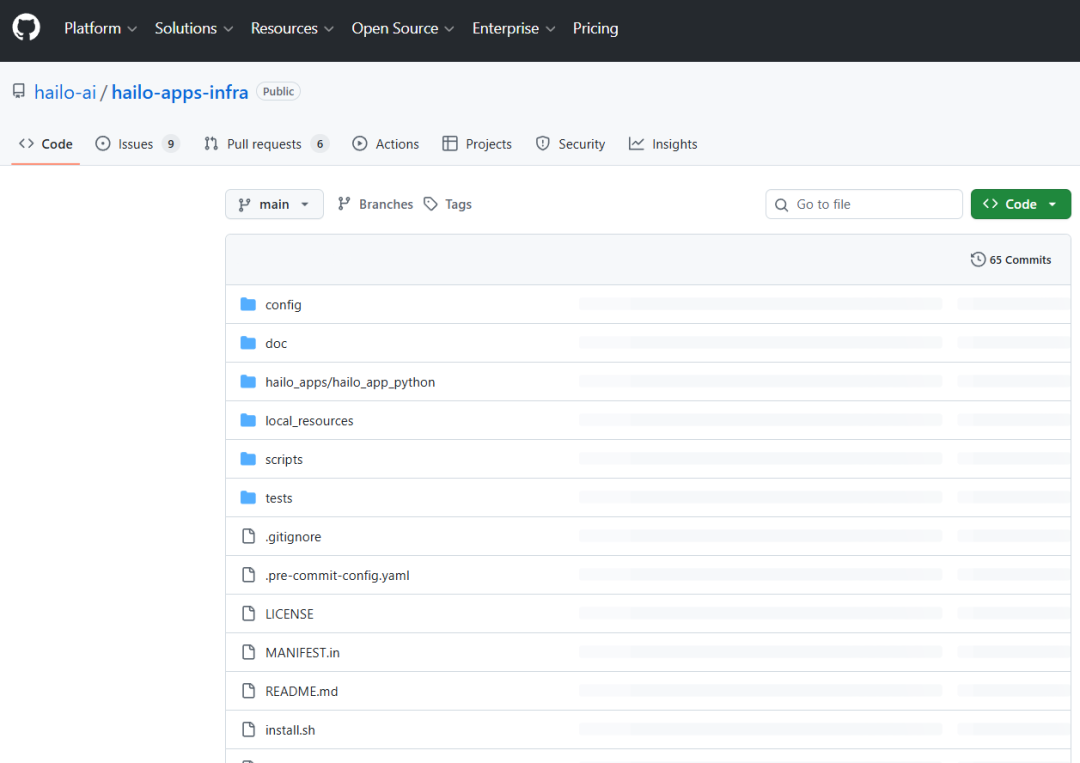
Task: Expand the Enterprise menu
Action: [513, 28]
